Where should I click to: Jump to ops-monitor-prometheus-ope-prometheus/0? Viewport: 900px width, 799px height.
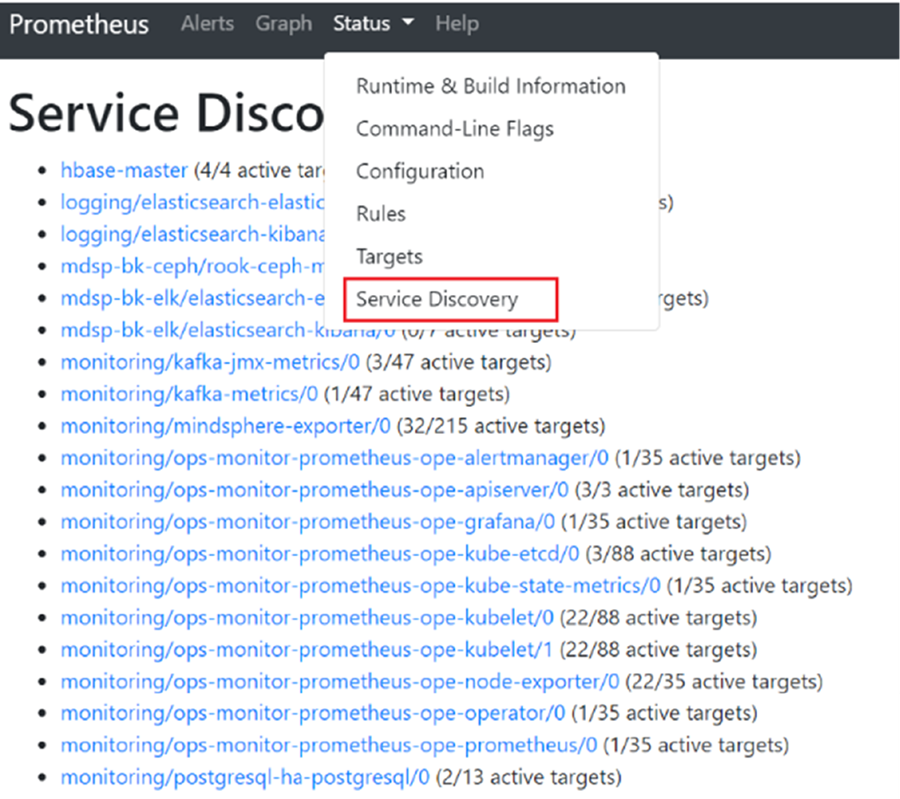[x=329, y=746]
